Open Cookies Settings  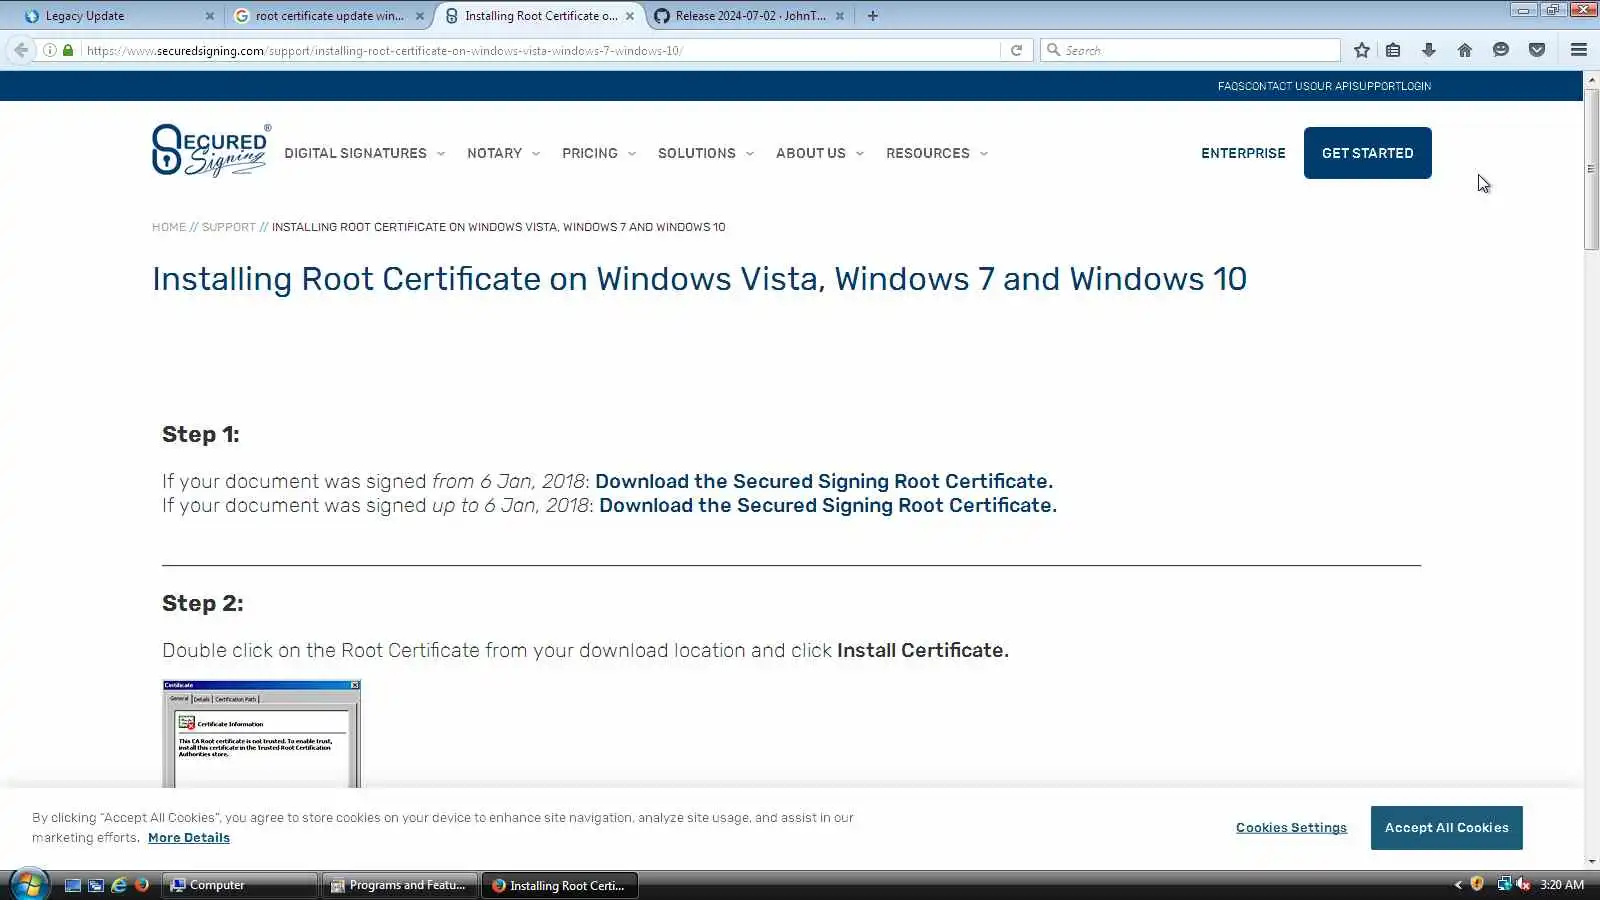1291,828
